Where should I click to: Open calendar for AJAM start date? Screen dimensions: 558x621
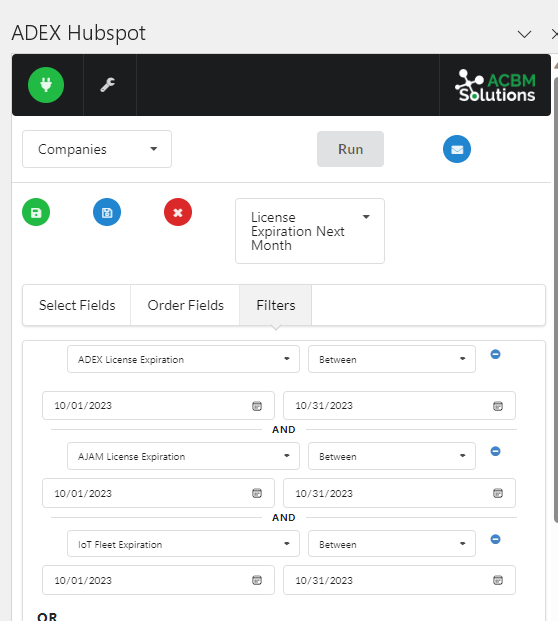click(x=257, y=493)
